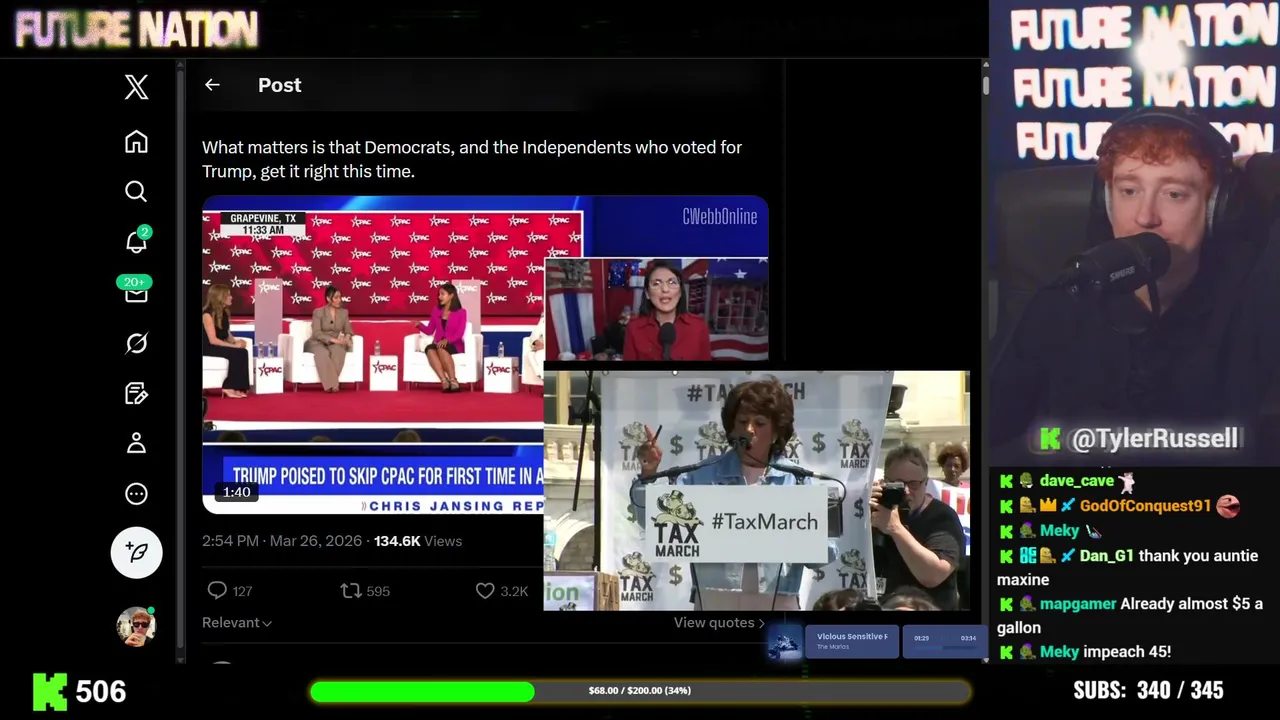Screen dimensions: 1280x720
Task: Click the Kick viewer count 506
Action: point(101,691)
